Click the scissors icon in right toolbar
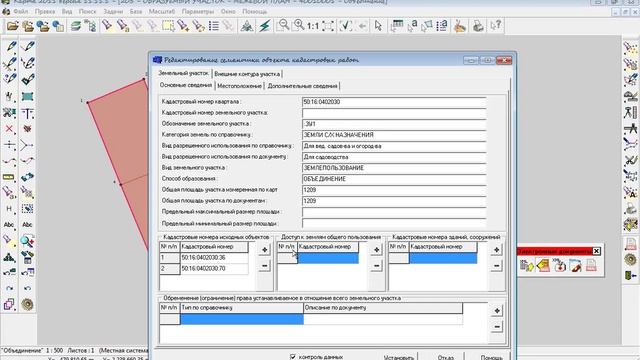The image size is (640, 360). pyautogui.click(x=631, y=160)
